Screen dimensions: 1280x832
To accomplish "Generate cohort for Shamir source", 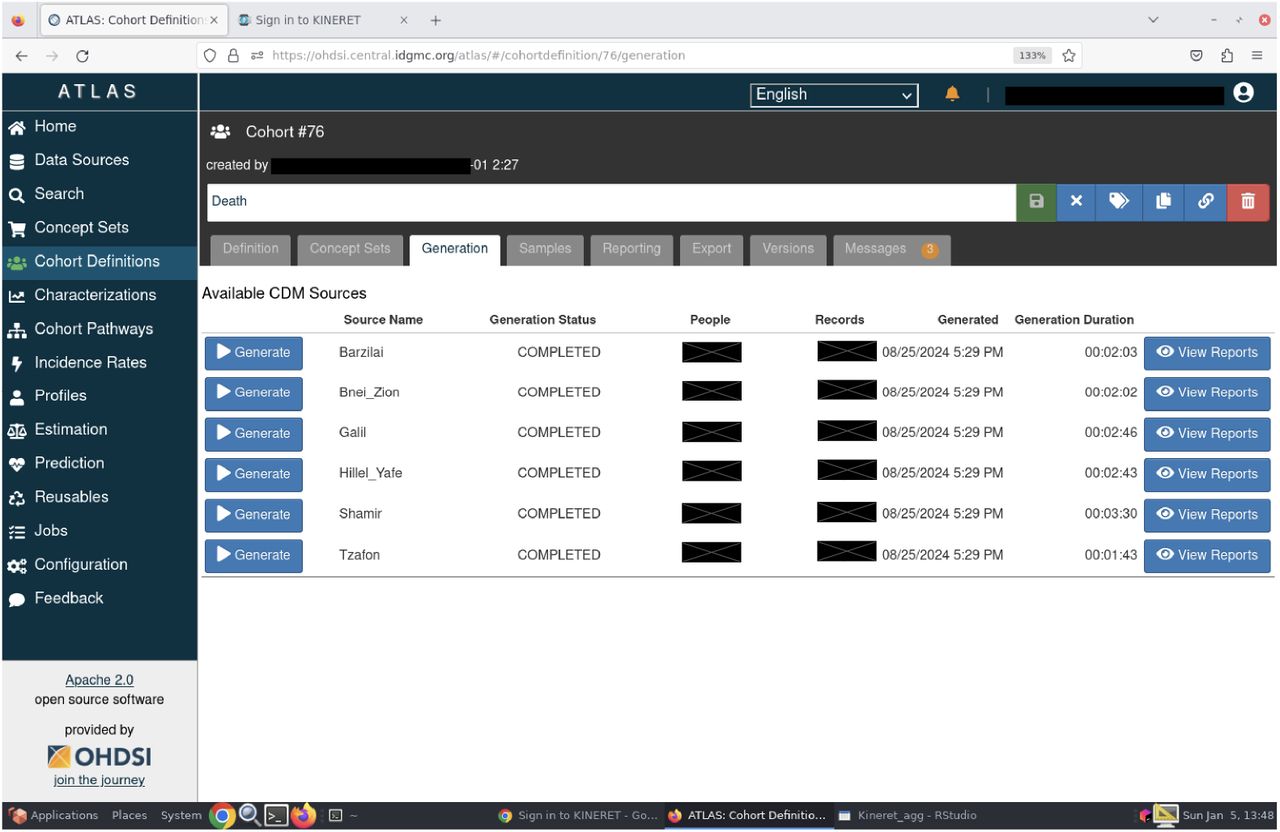I will coord(254,515).
